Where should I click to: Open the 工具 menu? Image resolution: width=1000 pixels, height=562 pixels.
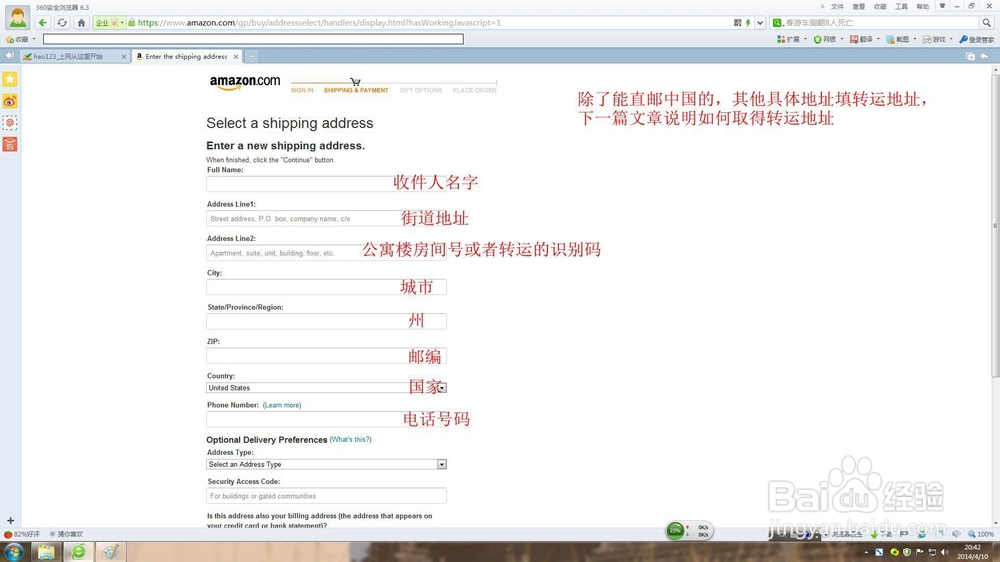point(901,6)
